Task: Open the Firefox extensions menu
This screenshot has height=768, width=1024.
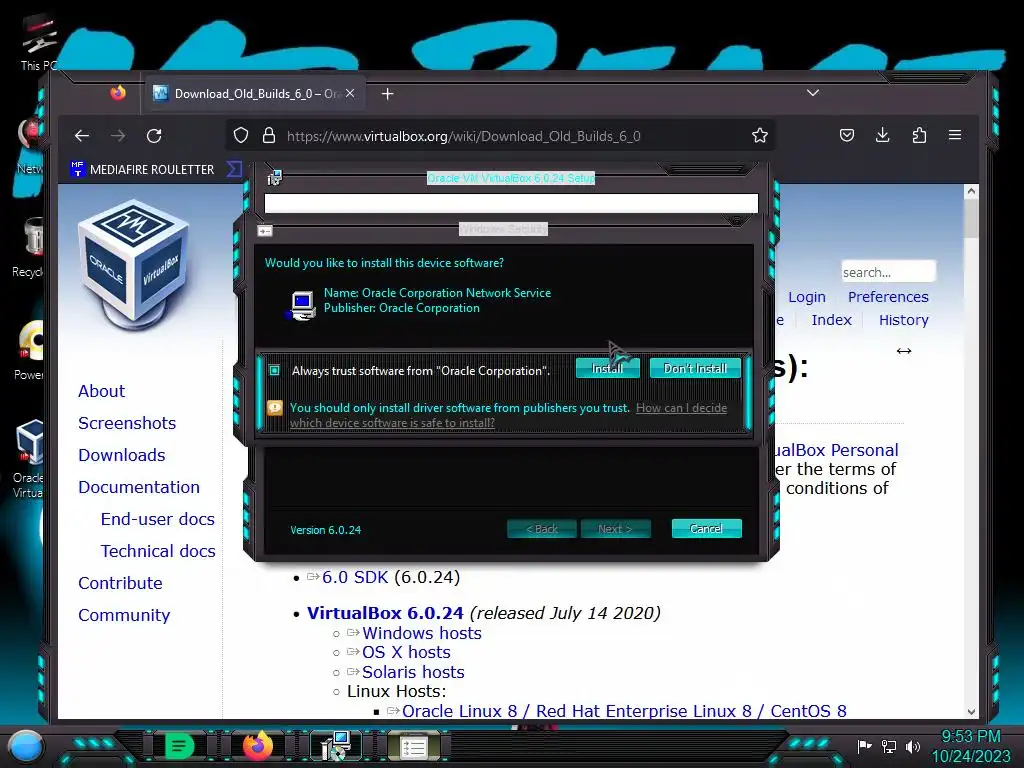Action: coord(919,135)
